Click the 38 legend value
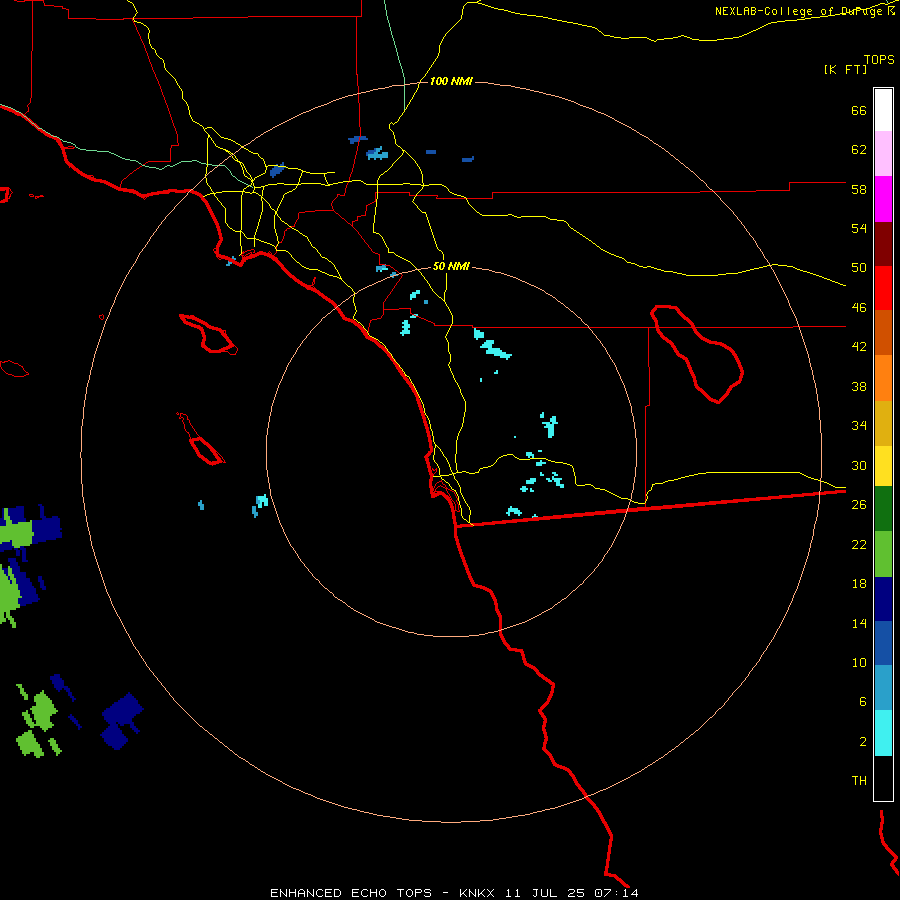This screenshot has height=900, width=900. [x=859, y=386]
